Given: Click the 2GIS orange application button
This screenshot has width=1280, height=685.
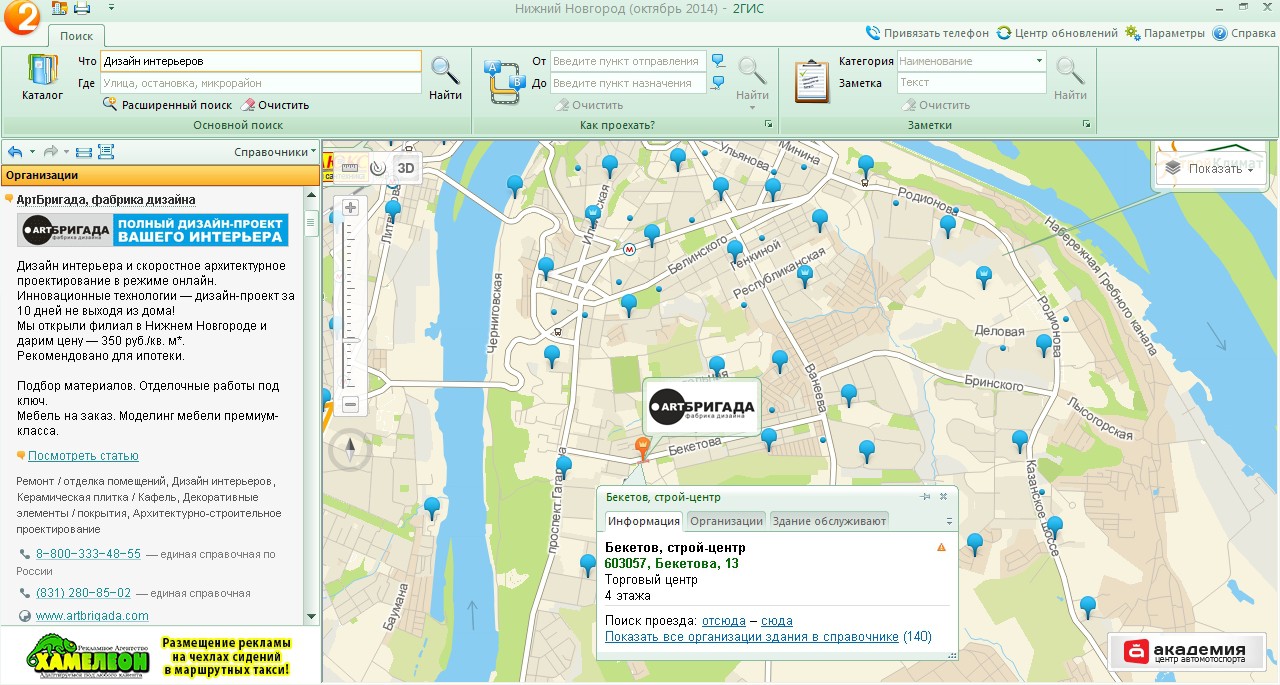Looking at the screenshot, I should point(21,18).
